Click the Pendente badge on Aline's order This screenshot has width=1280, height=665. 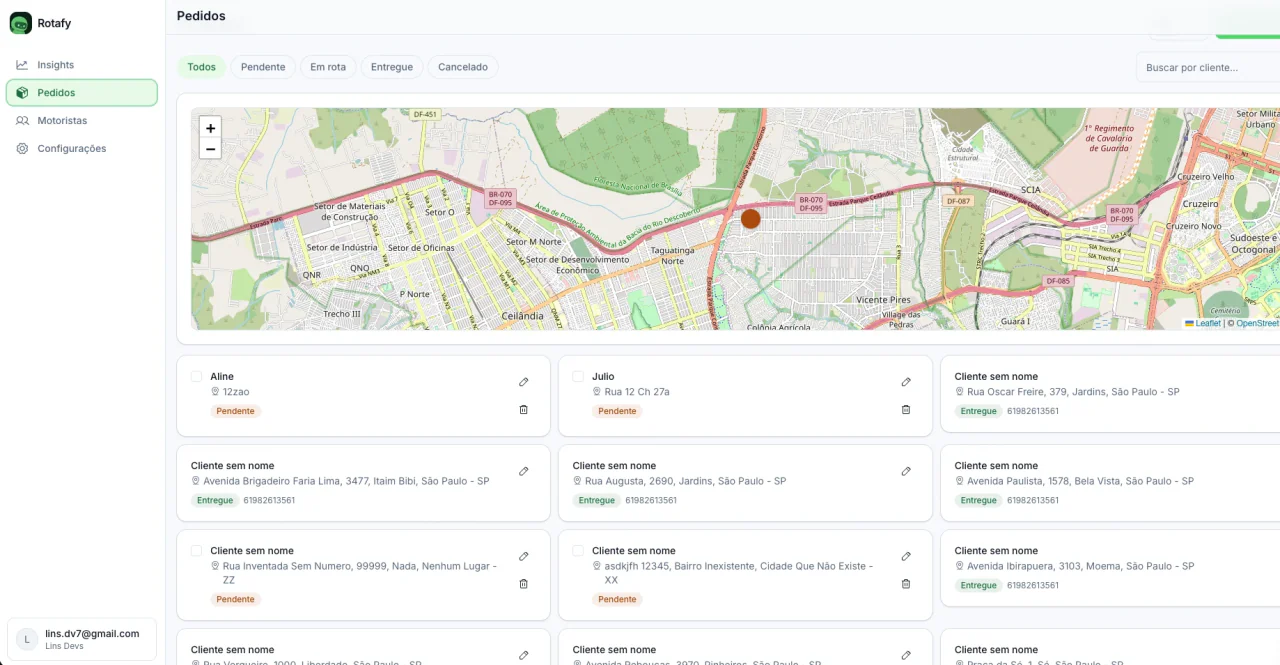click(236, 411)
